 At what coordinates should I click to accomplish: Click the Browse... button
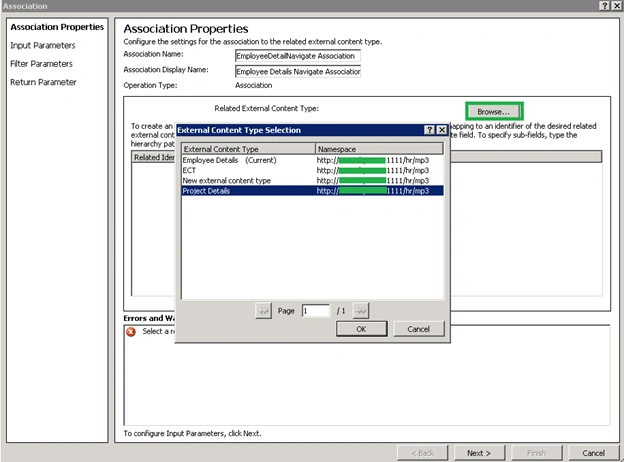pyautogui.click(x=494, y=111)
